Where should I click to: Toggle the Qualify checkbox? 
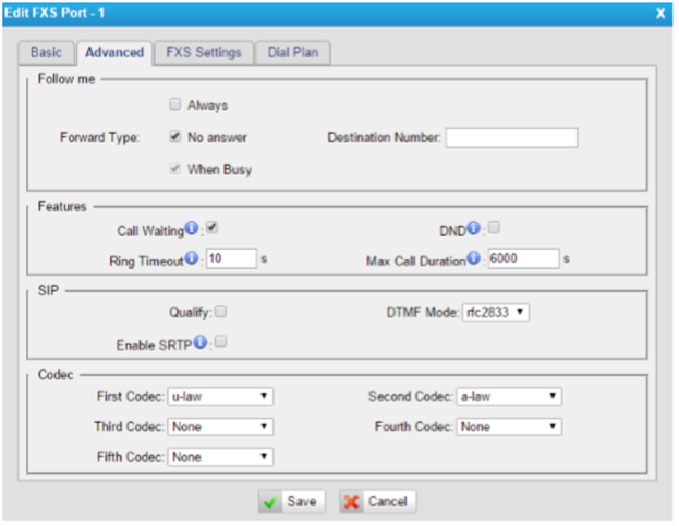(x=220, y=311)
